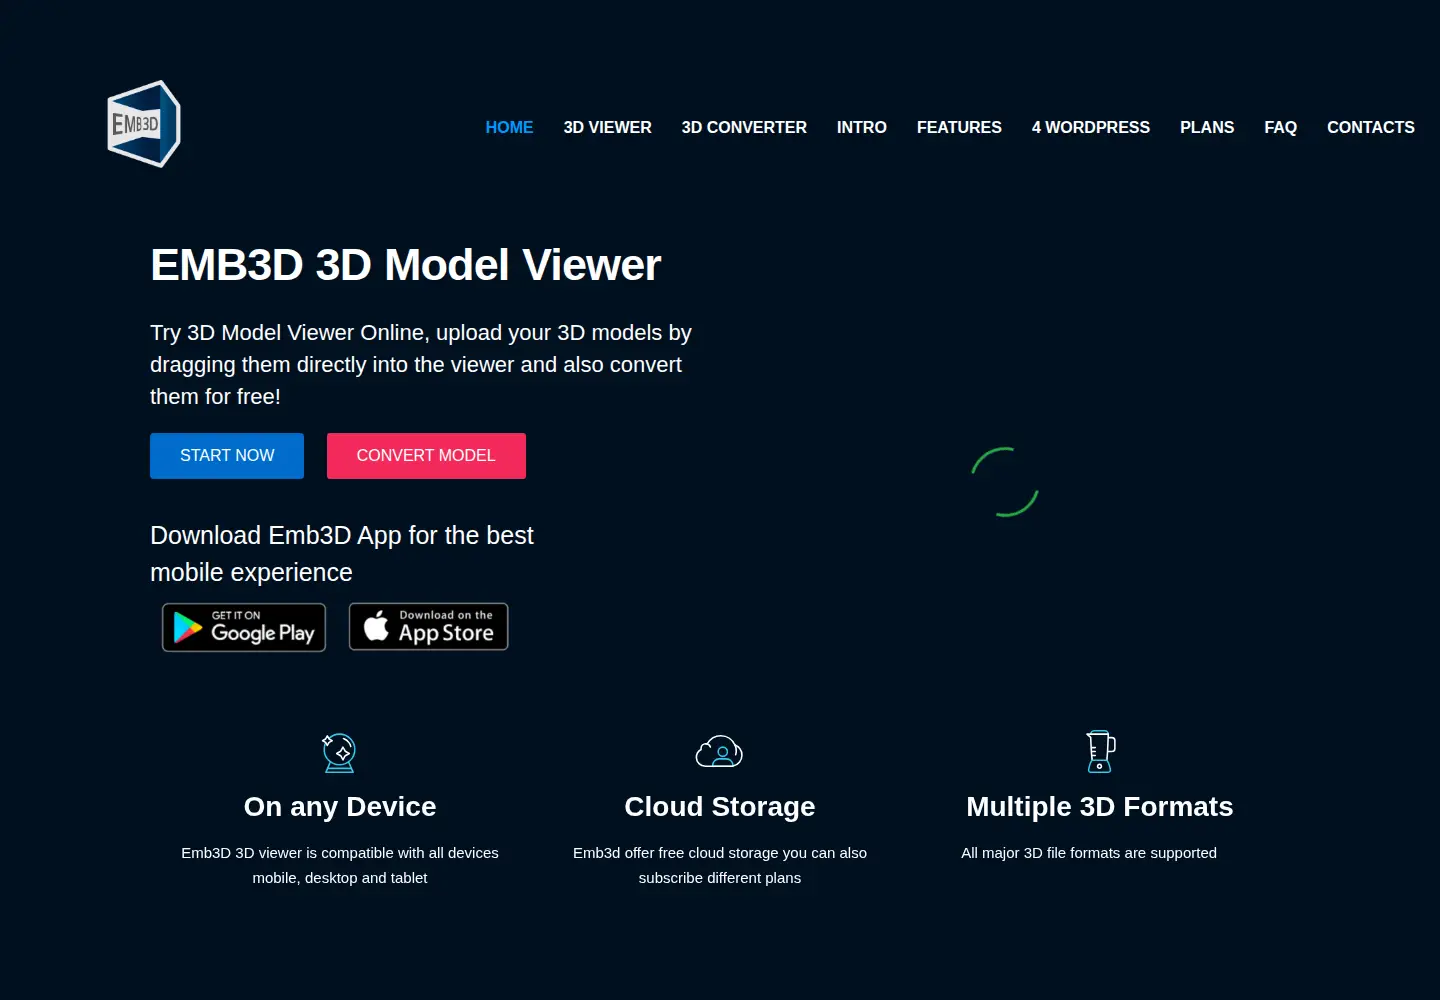Click the Multiple 3D Formats heading
The height and width of the screenshot is (1000, 1440).
(x=1100, y=807)
